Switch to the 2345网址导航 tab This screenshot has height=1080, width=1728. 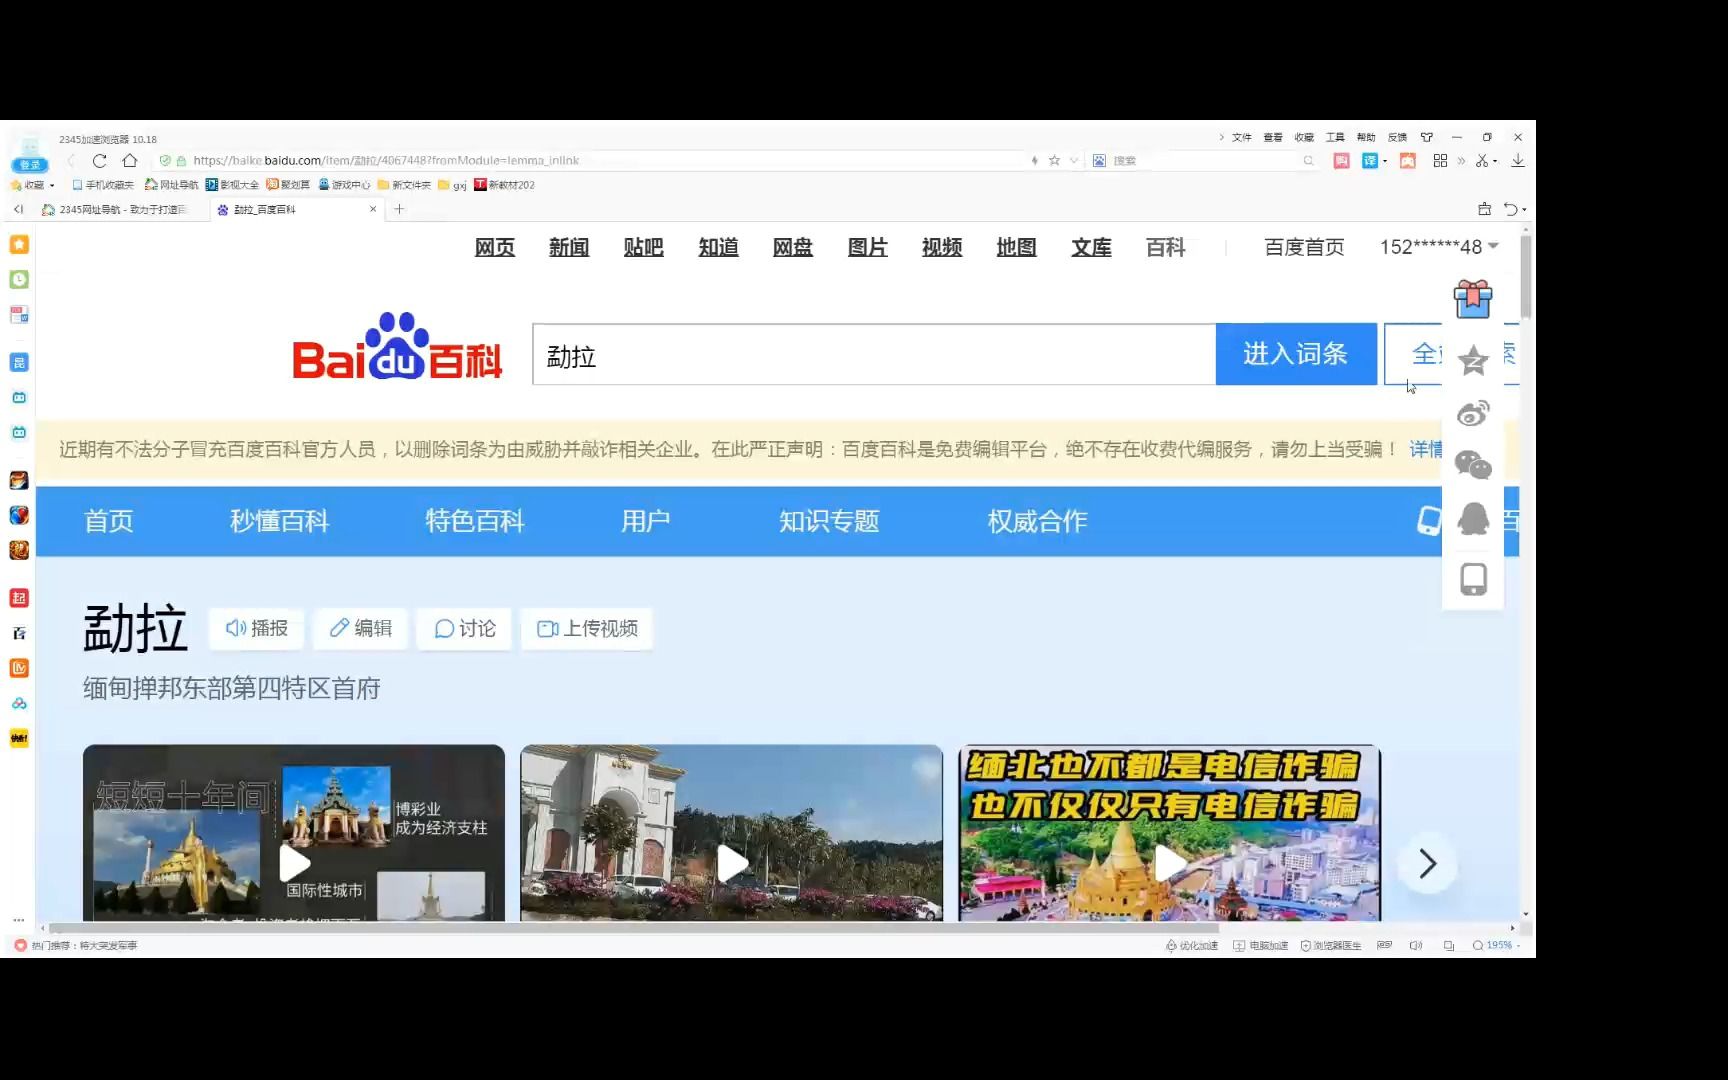tap(115, 209)
